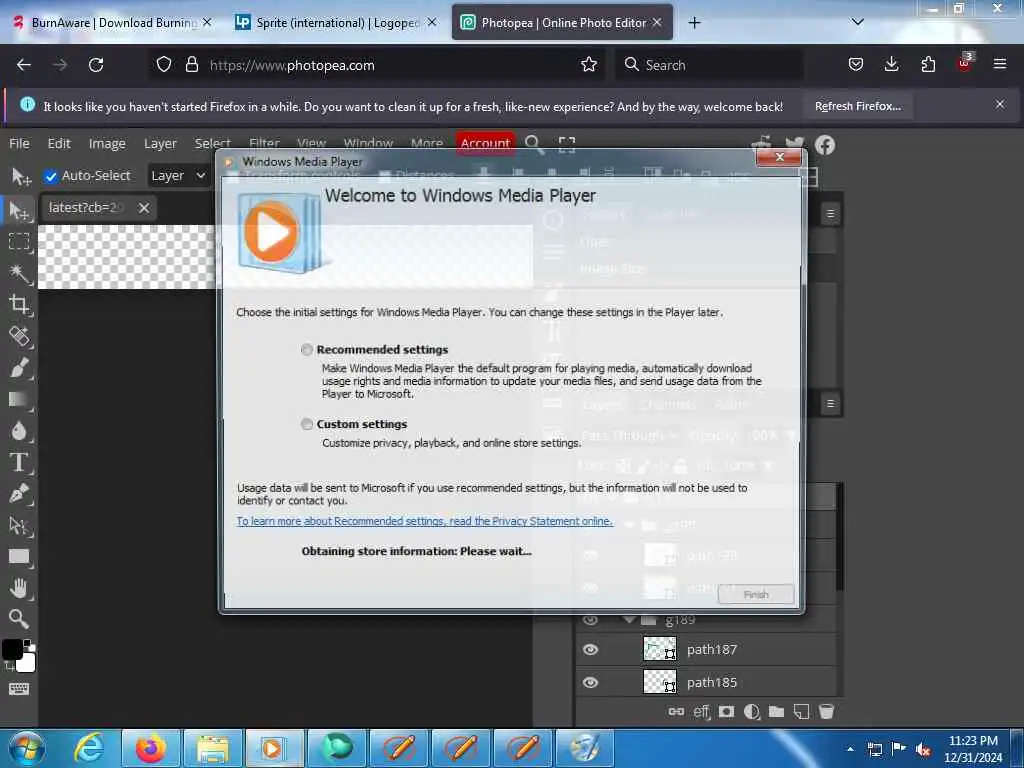Select the Hand tool
This screenshot has width=1024, height=768.
pos(19,588)
